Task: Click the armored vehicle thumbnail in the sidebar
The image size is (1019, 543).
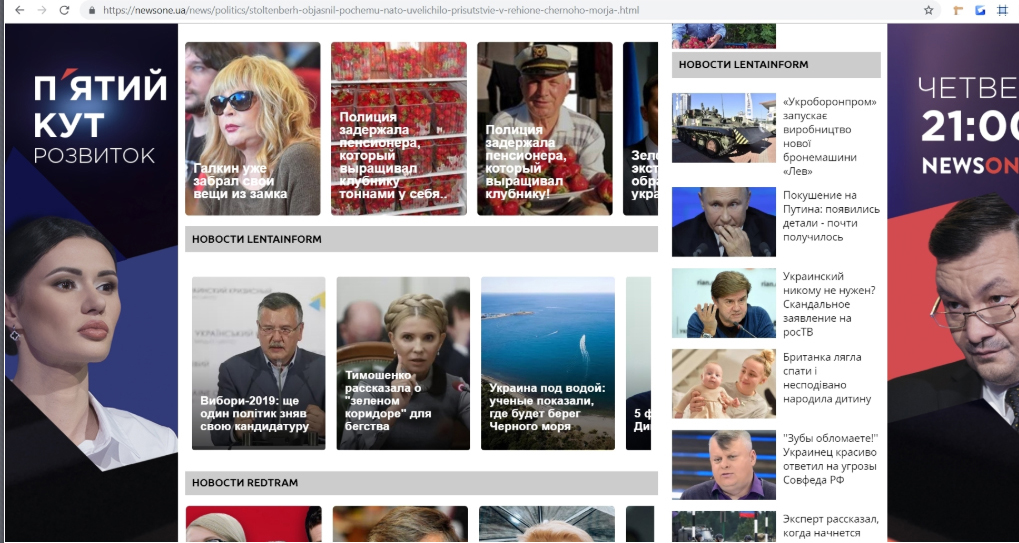Action: [724, 127]
